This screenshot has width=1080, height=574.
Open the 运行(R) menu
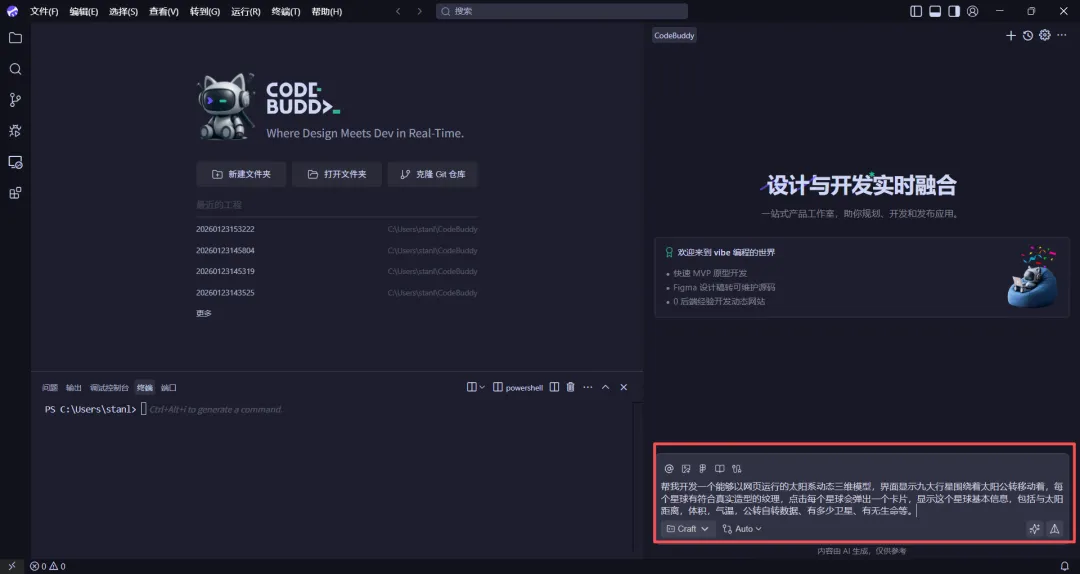[x=246, y=11]
